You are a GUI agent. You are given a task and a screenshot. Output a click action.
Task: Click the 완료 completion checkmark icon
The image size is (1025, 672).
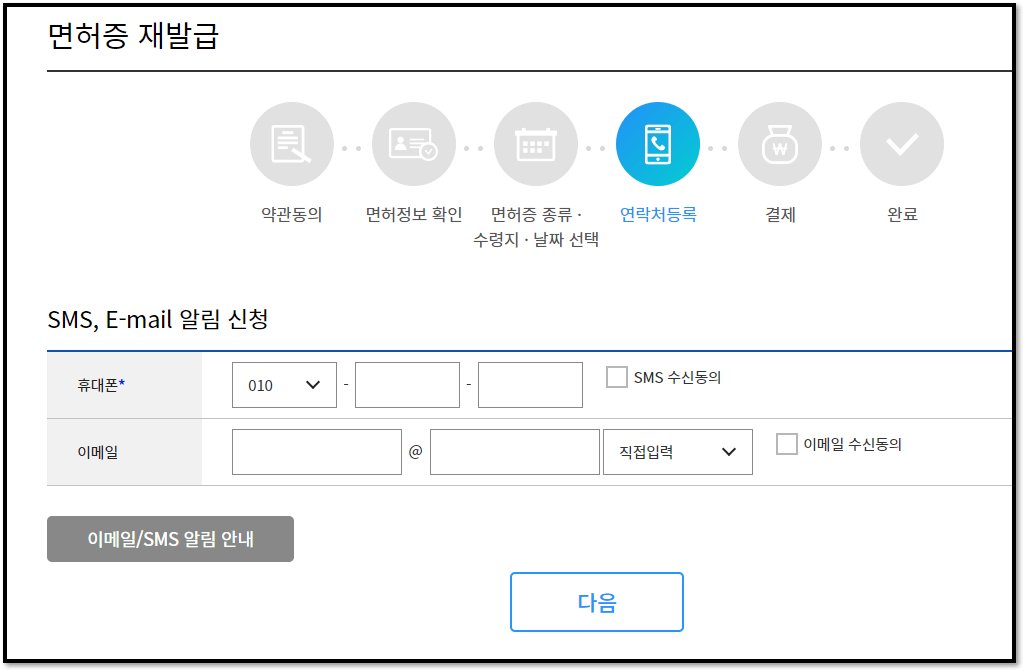[901, 143]
